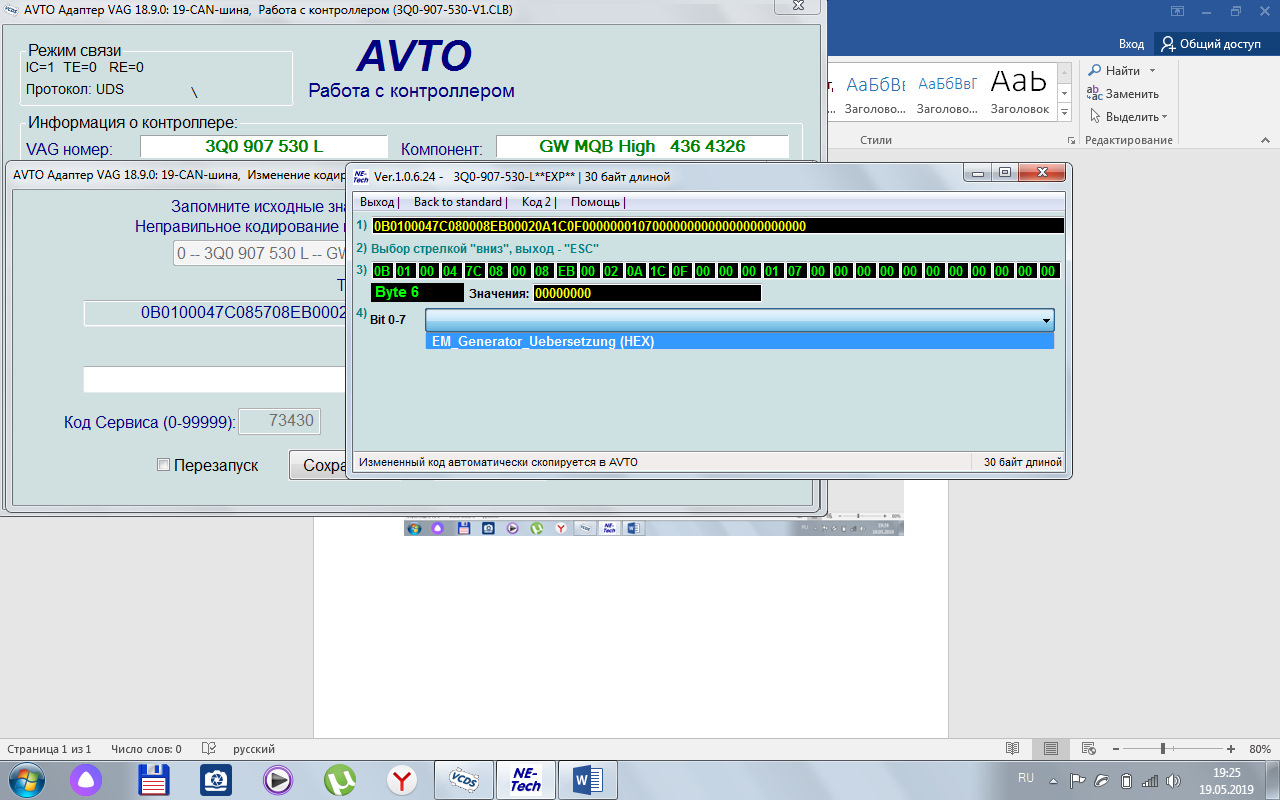The width and height of the screenshot is (1280, 800).
Task: Open the dropdown arrow next to Найти
Action: tap(1152, 71)
